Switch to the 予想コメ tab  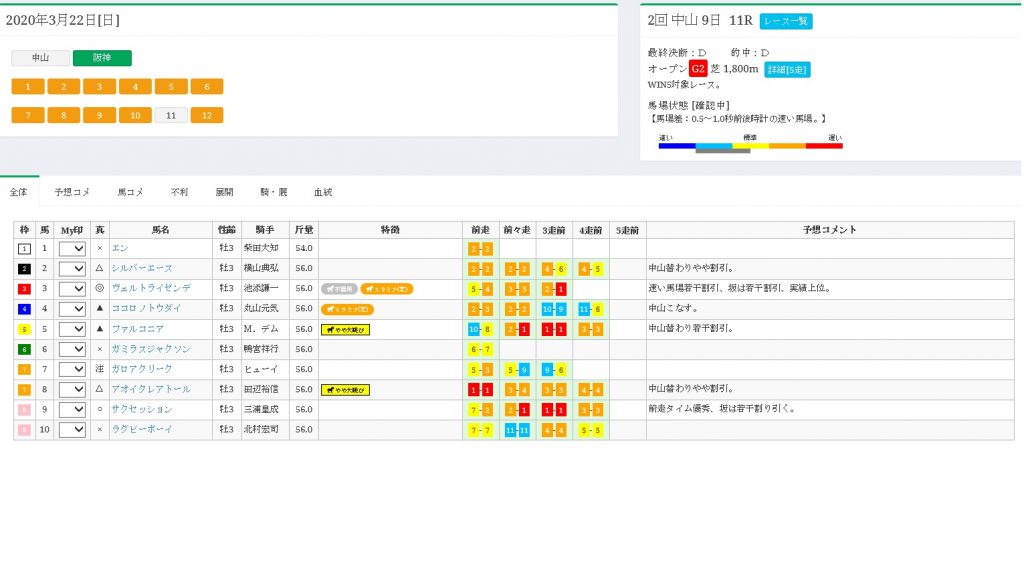[72, 190]
